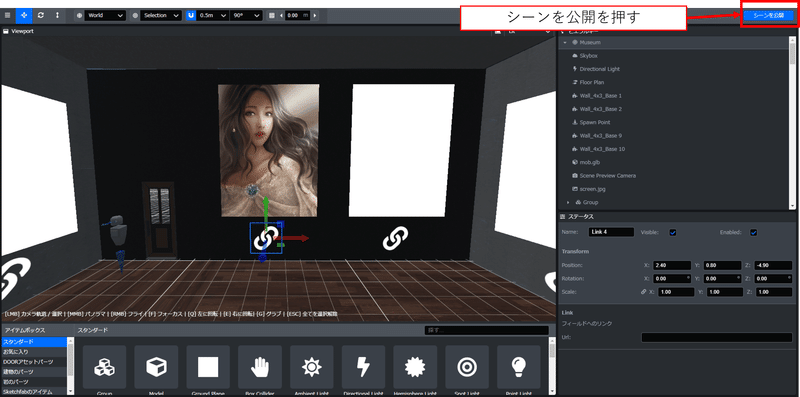Collapse the Museum tree node

[x=565, y=42]
